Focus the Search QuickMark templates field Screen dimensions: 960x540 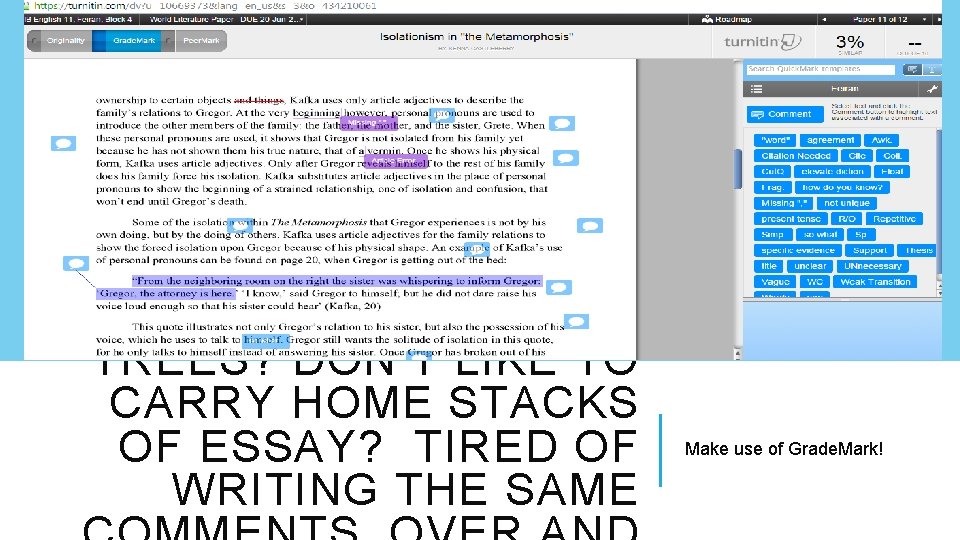click(x=820, y=69)
